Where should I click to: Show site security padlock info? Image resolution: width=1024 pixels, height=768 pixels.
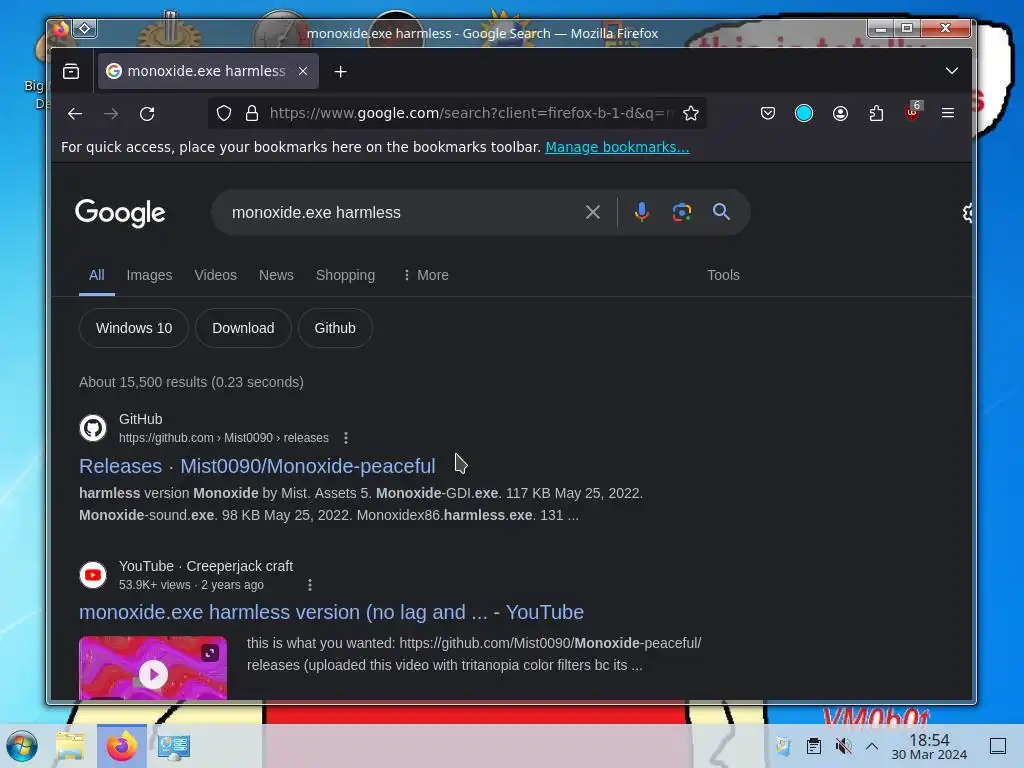[252, 114]
